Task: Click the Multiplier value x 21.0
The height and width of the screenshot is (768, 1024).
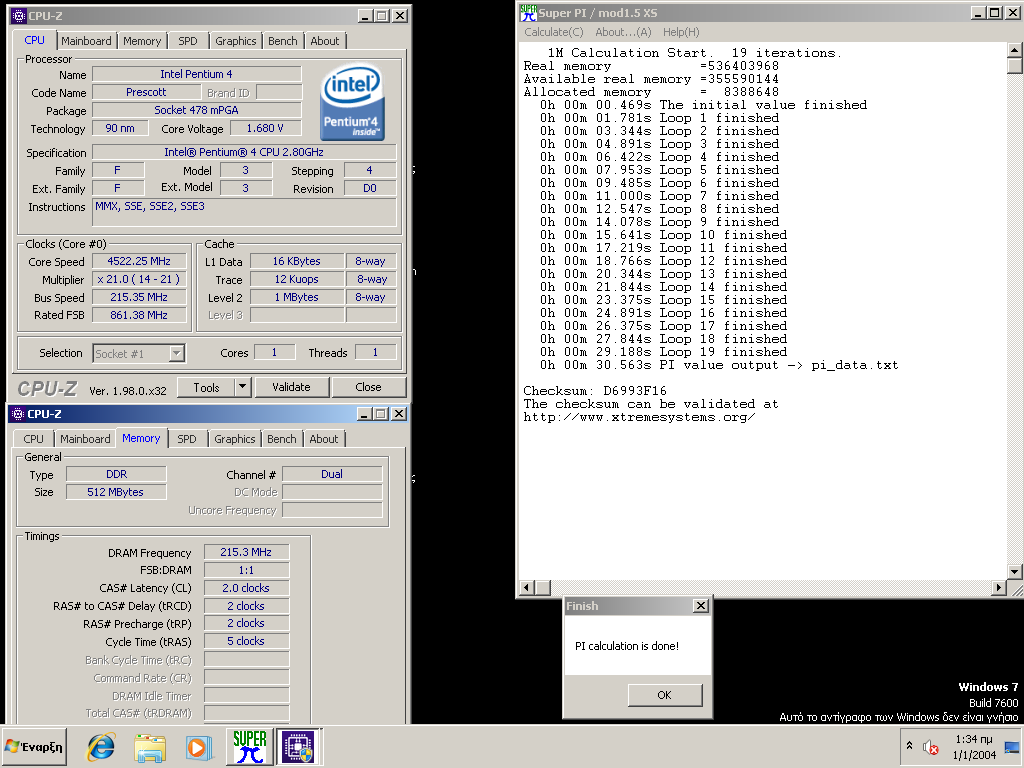Action: coord(139,280)
